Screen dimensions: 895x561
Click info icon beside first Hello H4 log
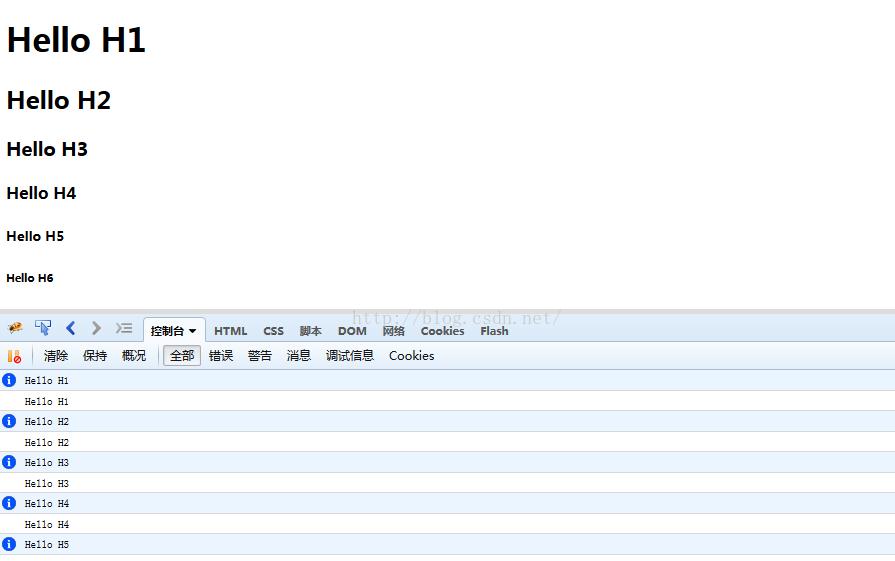[x=9, y=503]
